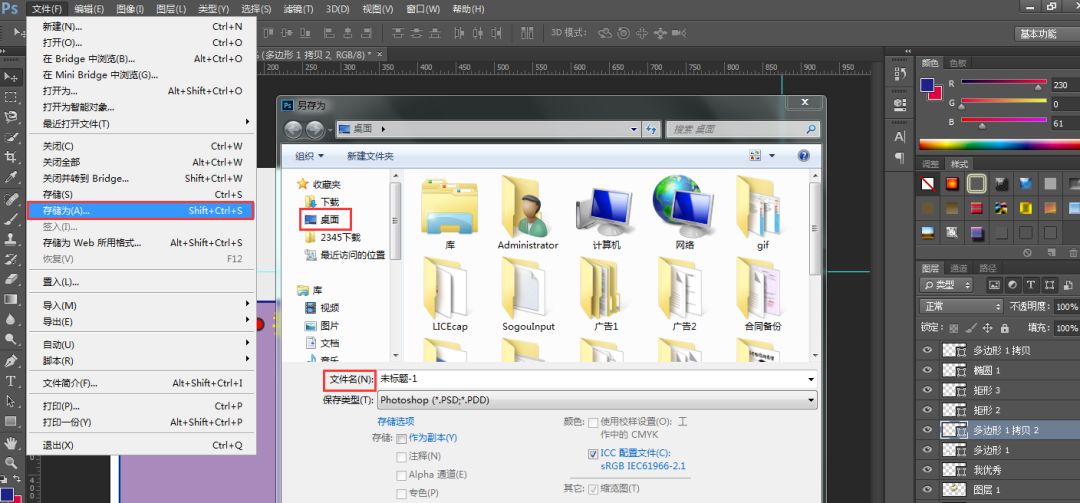1080x503 pixels.
Task: Hide the 椭圆 1 layer
Action: click(x=927, y=370)
